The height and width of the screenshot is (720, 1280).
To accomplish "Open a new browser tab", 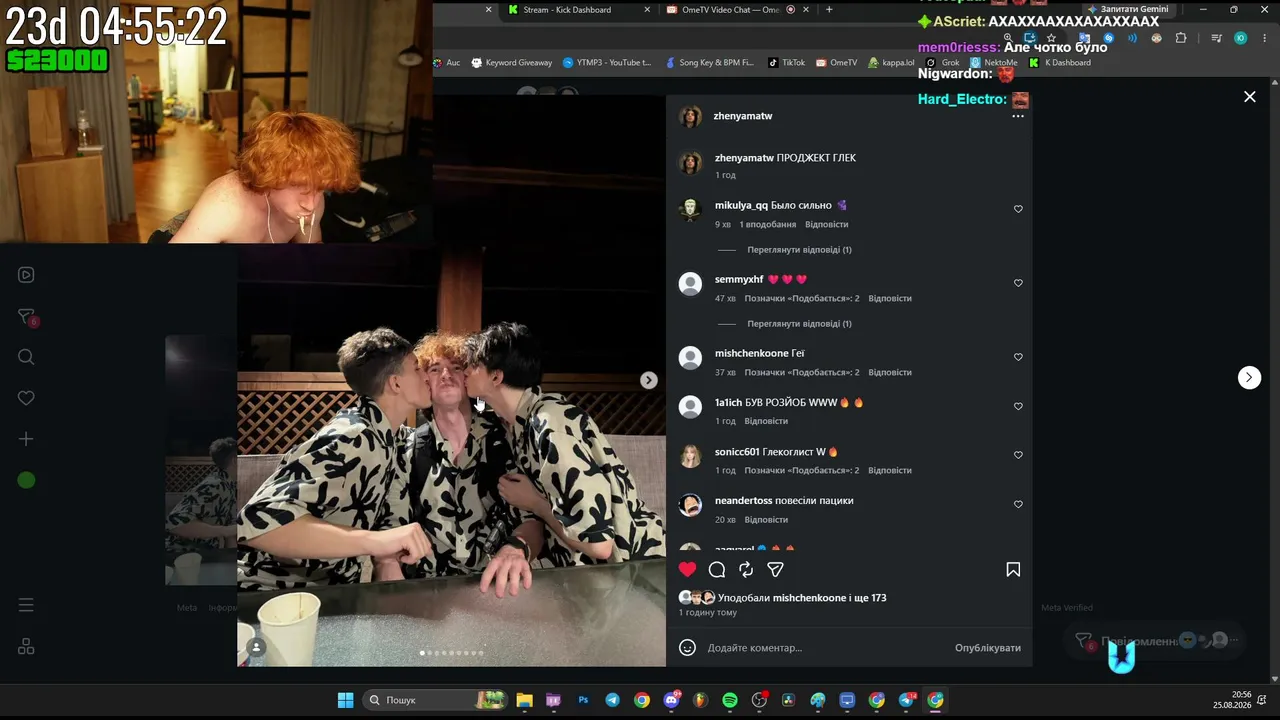I will click(829, 10).
